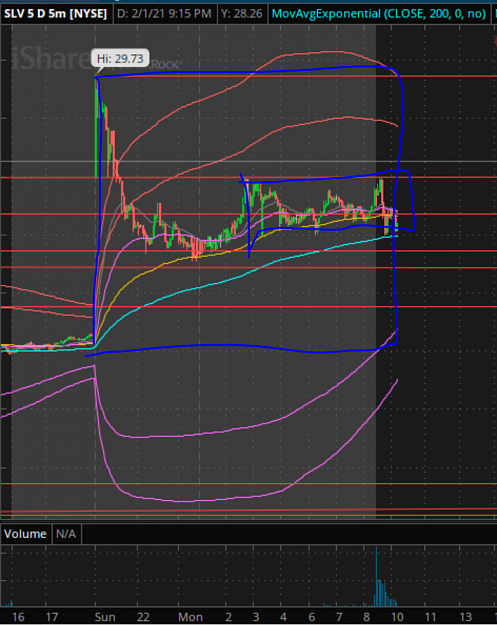
Task: Click the 4 label on time axis
Action: 283,617
